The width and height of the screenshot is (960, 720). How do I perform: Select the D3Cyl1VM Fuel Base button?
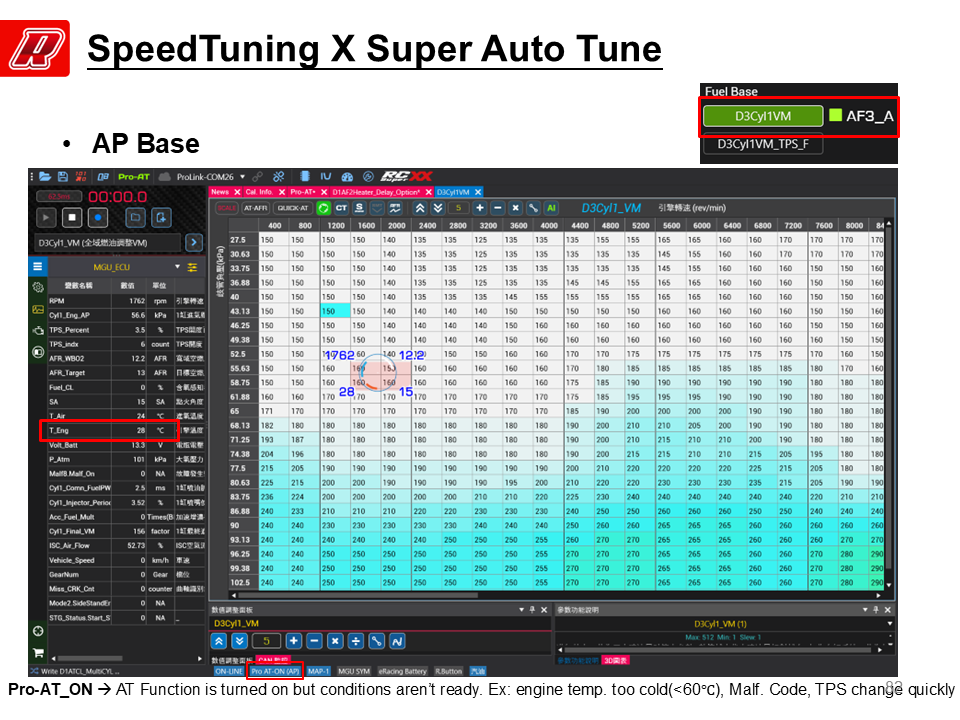pos(763,116)
